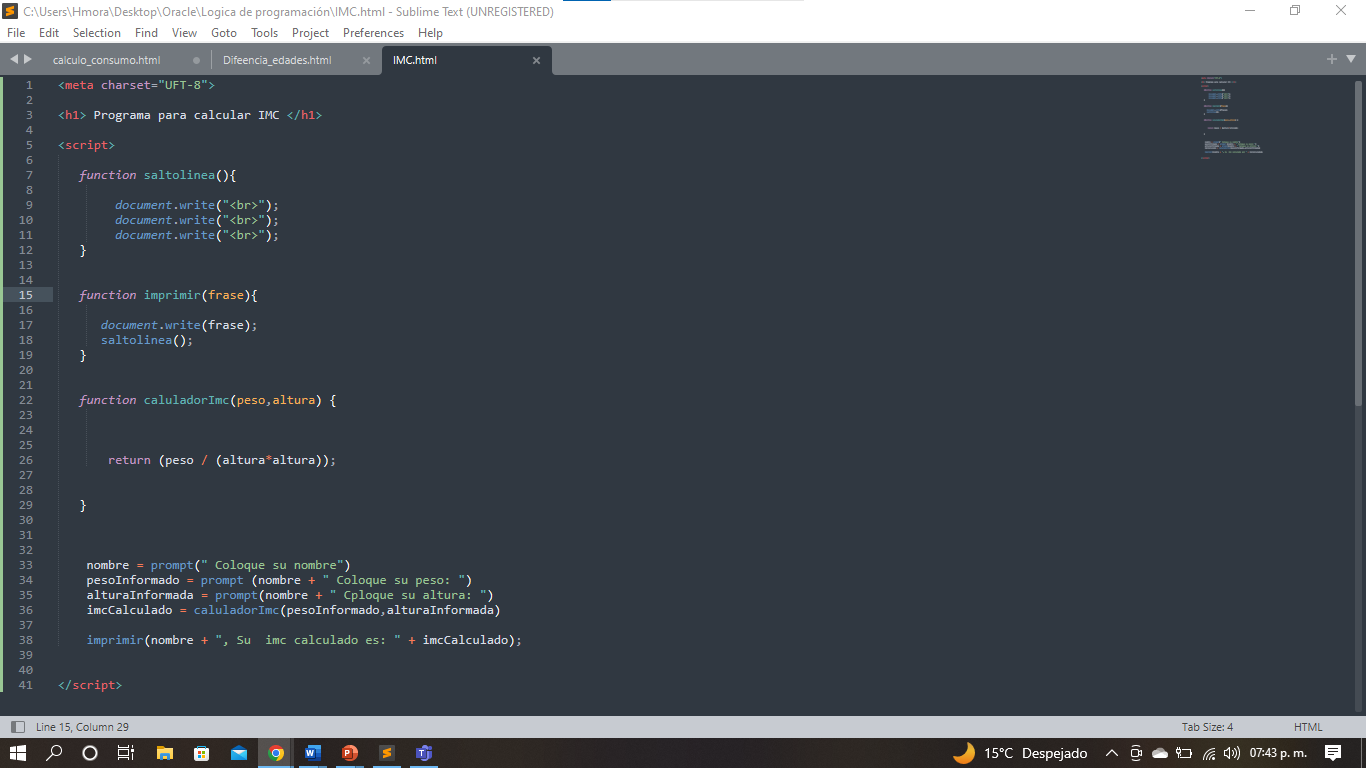Click line number 26 in gutter
Screen dimensions: 1366x768
26,460
